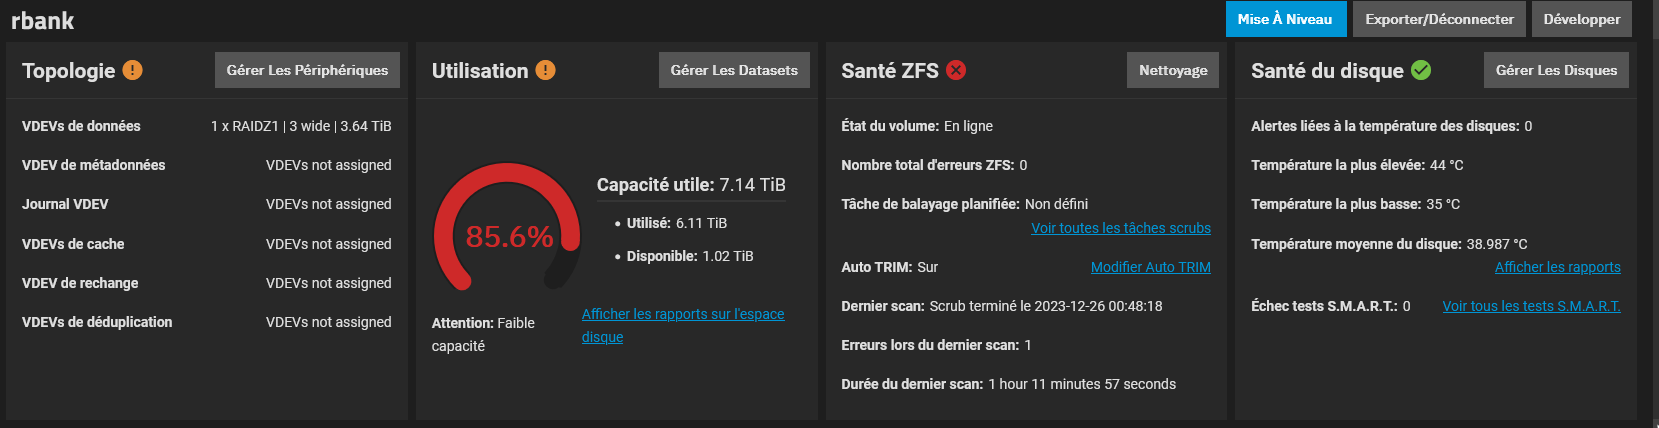Click the Utilisation warning status icon
The image size is (1659, 428).
[x=545, y=70]
